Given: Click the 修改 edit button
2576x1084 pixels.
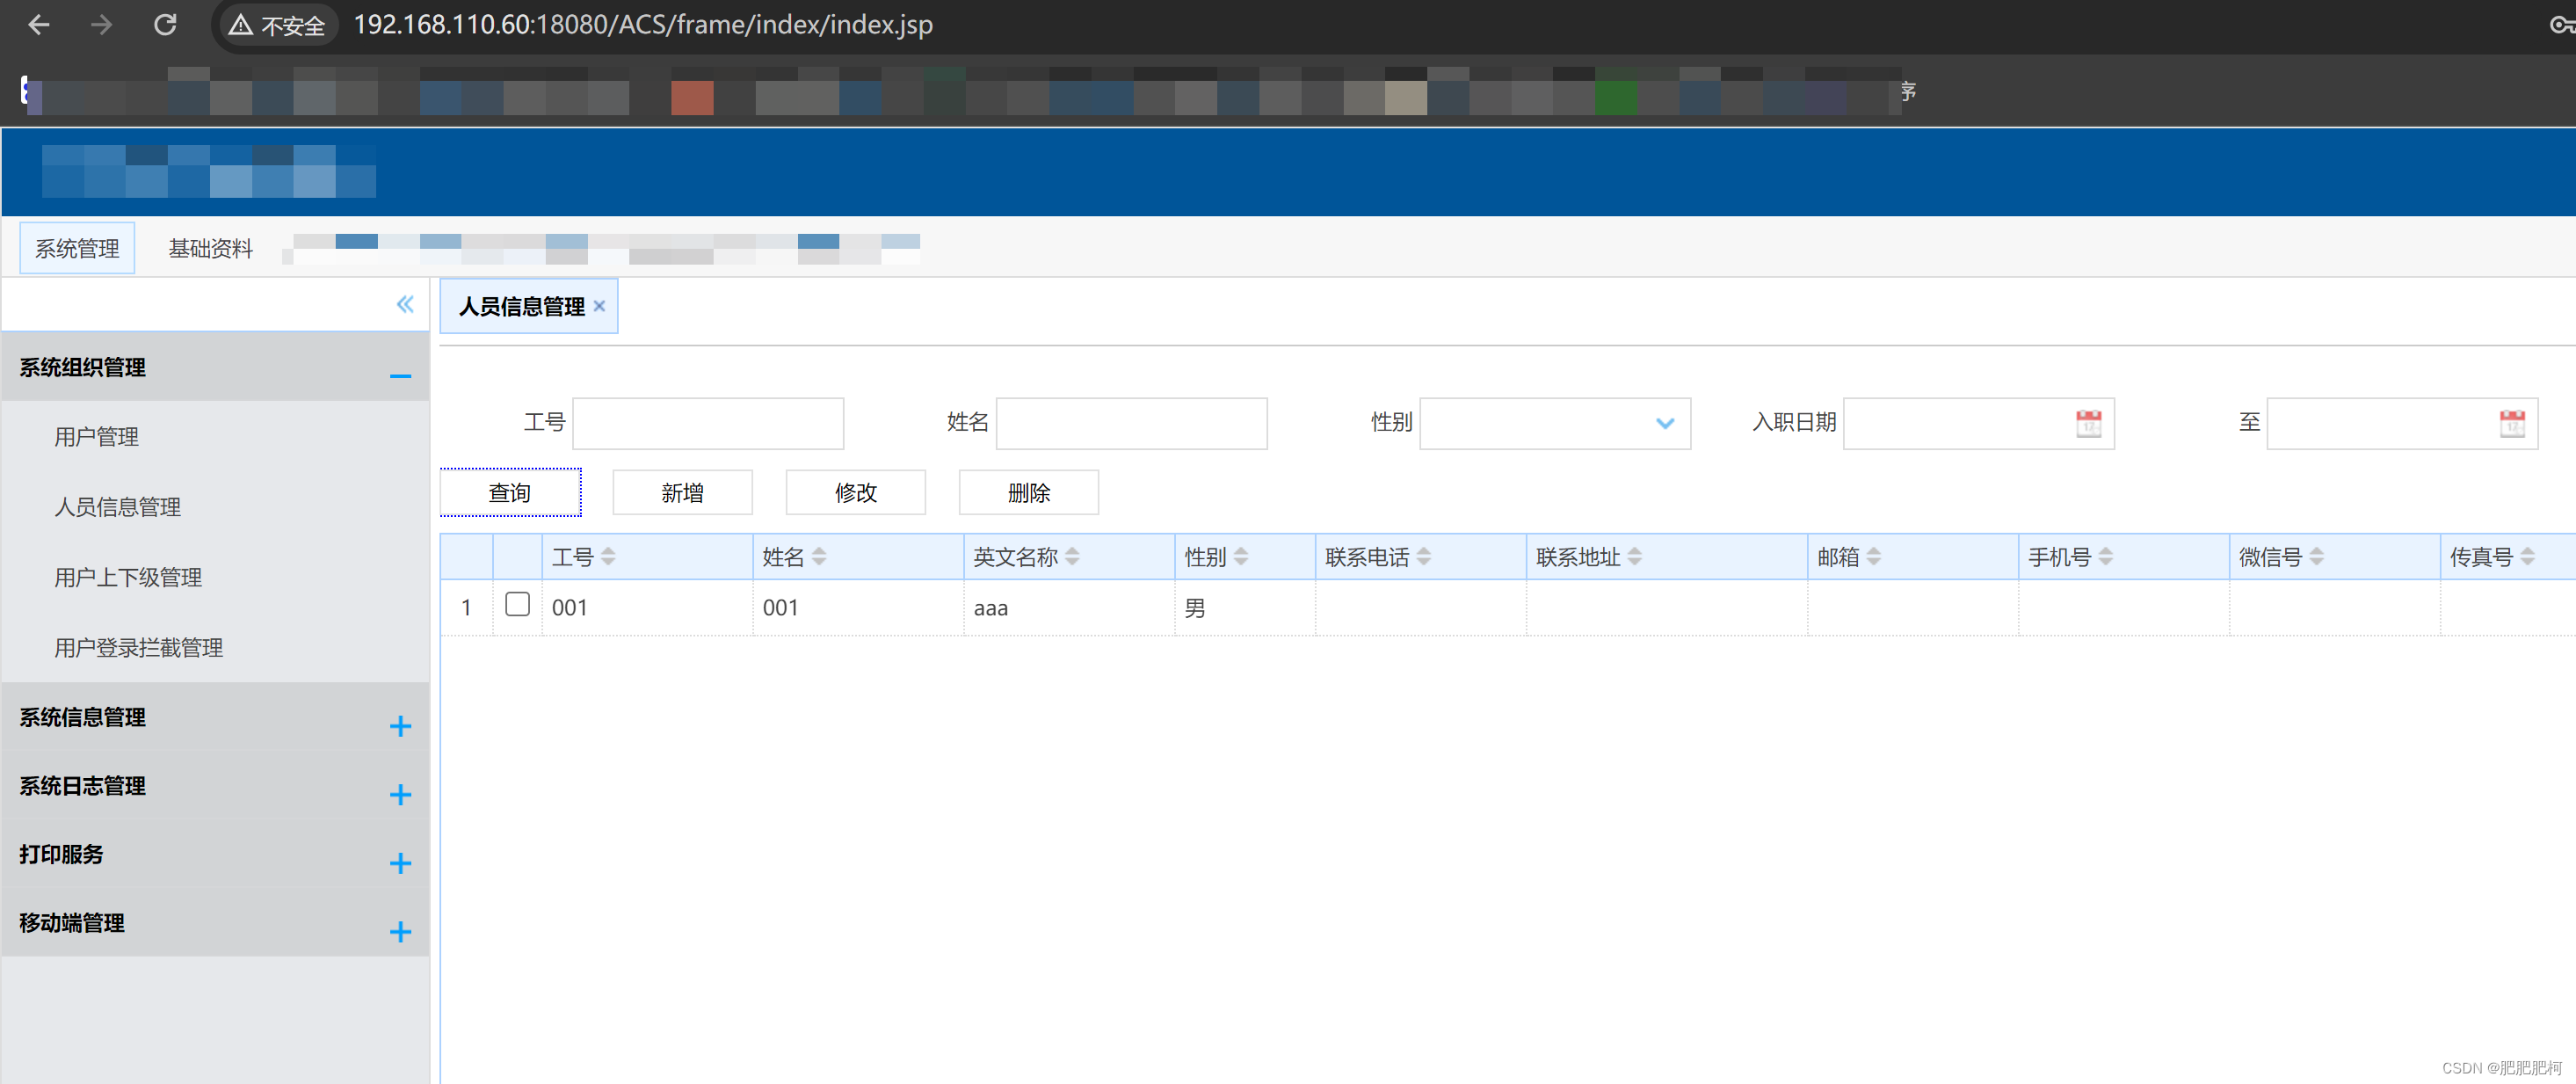Looking at the screenshot, I should pos(856,492).
